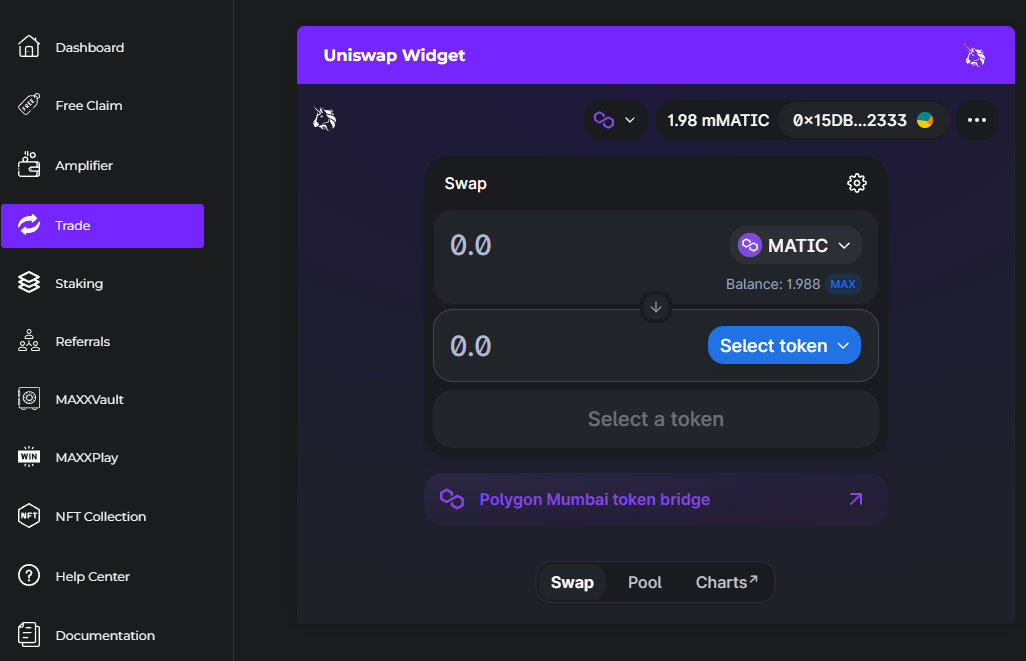Open the Amplifier wallet icon

pyautogui.click(x=29, y=165)
